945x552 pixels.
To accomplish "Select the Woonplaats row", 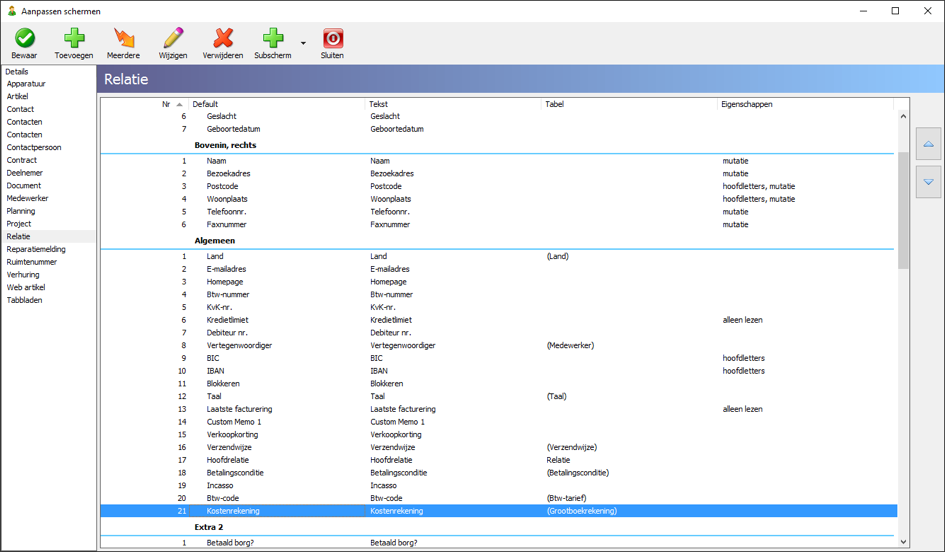I will pos(498,199).
